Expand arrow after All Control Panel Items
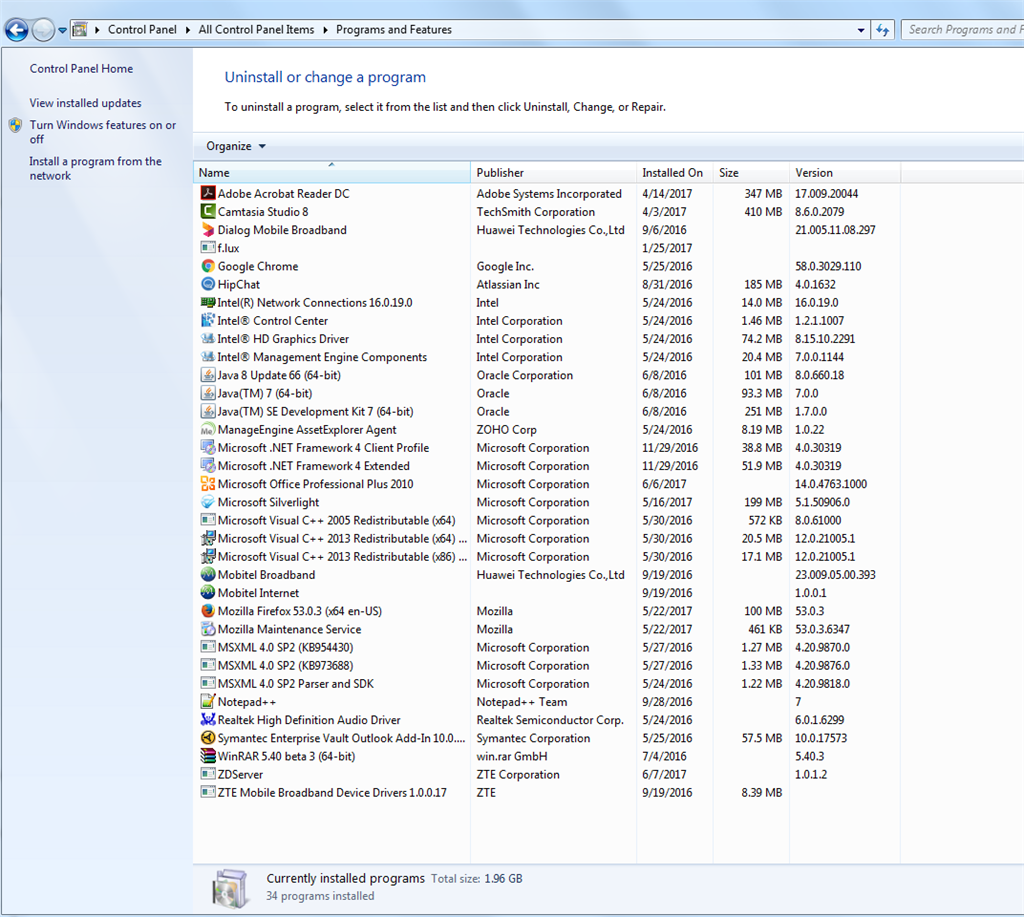Image resolution: width=1024 pixels, height=917 pixels. (x=325, y=30)
